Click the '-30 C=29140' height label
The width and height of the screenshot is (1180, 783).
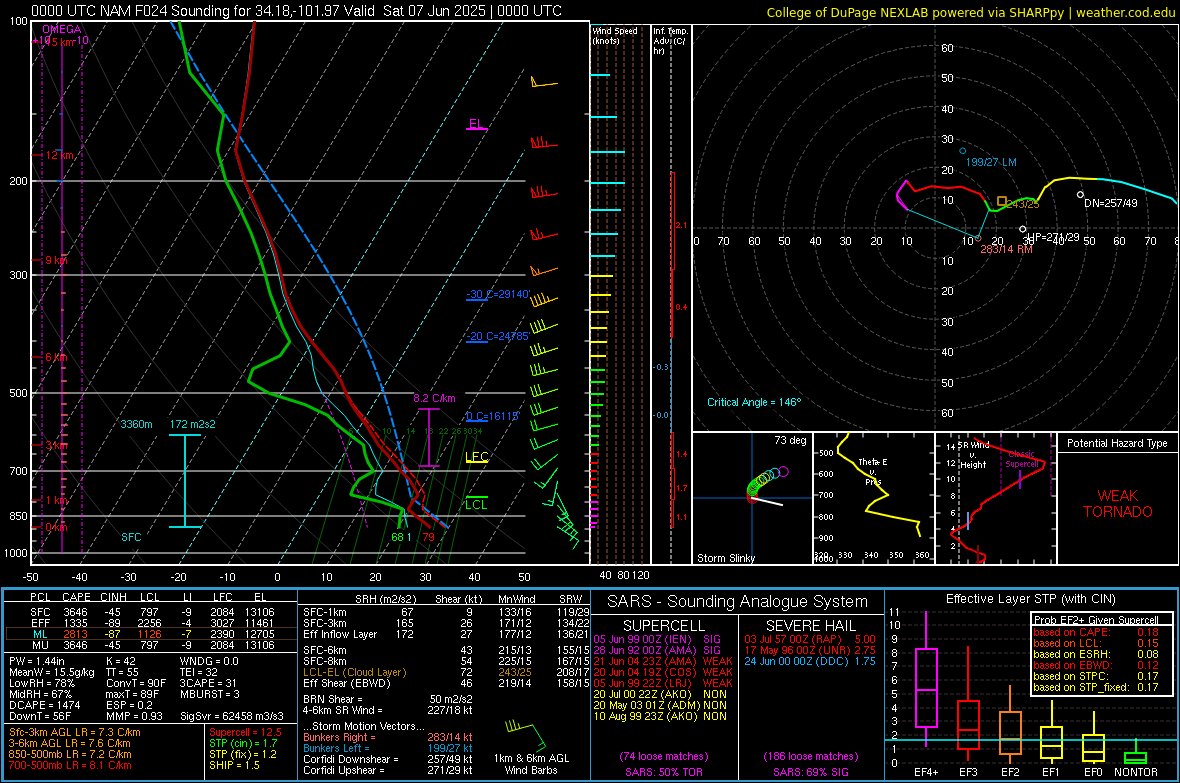498,294
